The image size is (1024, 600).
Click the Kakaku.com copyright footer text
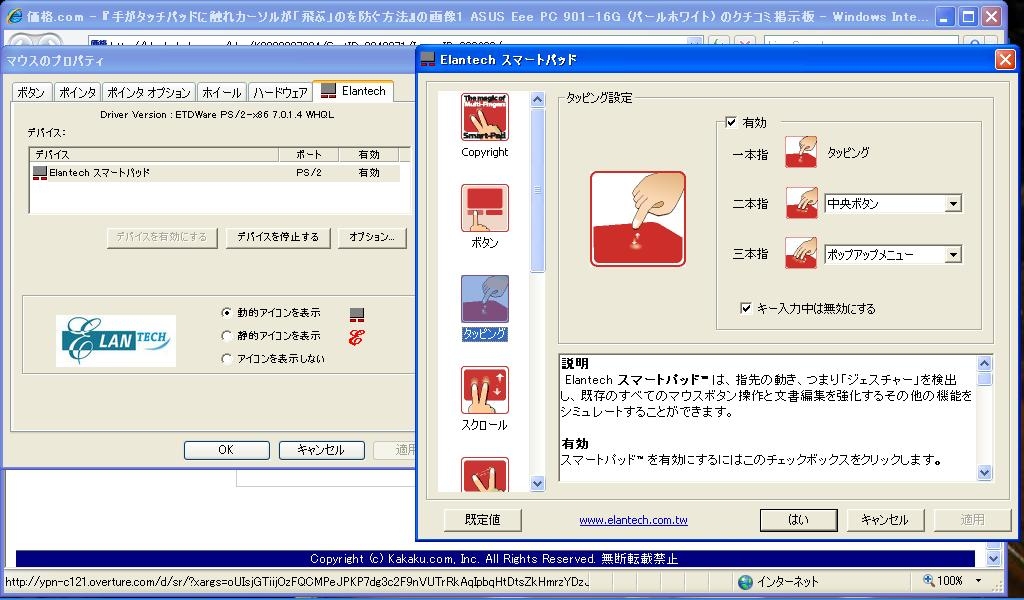pyautogui.click(x=494, y=559)
